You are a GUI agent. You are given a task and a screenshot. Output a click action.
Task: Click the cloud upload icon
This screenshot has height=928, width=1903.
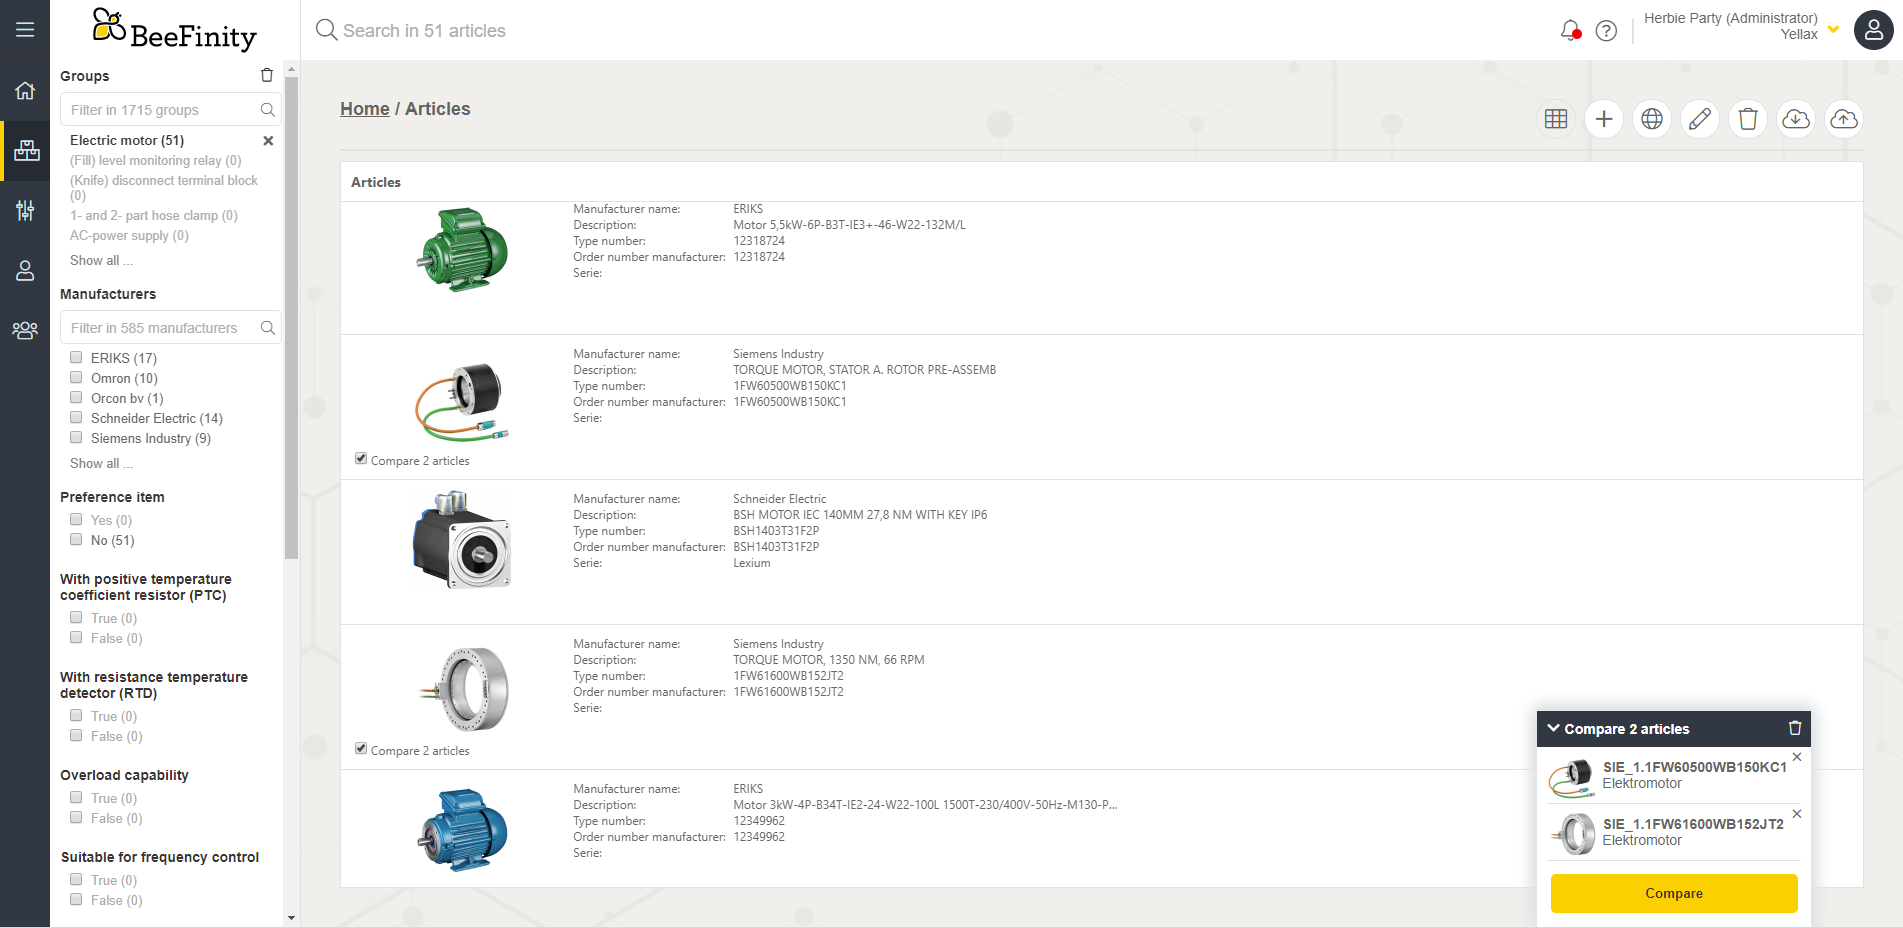pyautogui.click(x=1844, y=119)
